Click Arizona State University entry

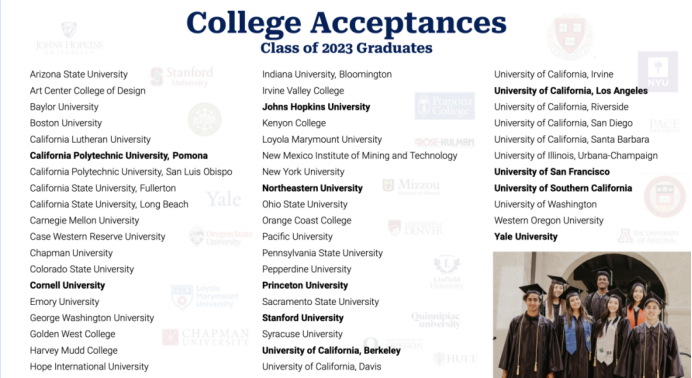[x=79, y=75]
